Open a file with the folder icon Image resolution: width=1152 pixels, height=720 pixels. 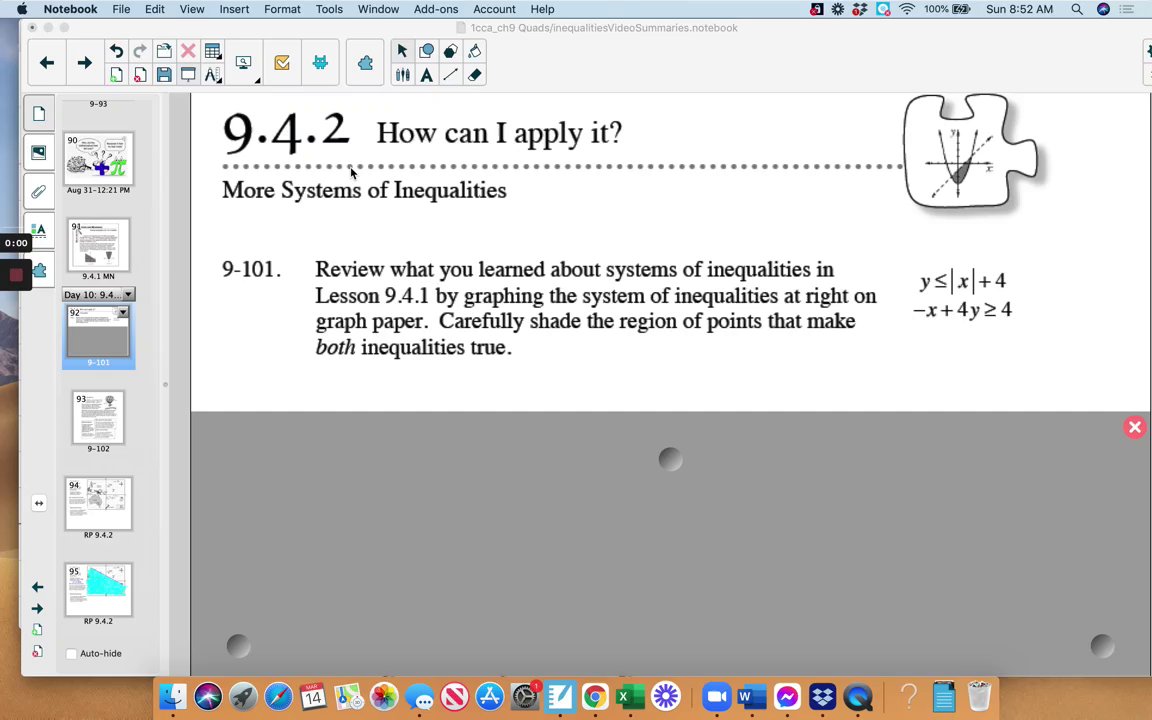[164, 51]
